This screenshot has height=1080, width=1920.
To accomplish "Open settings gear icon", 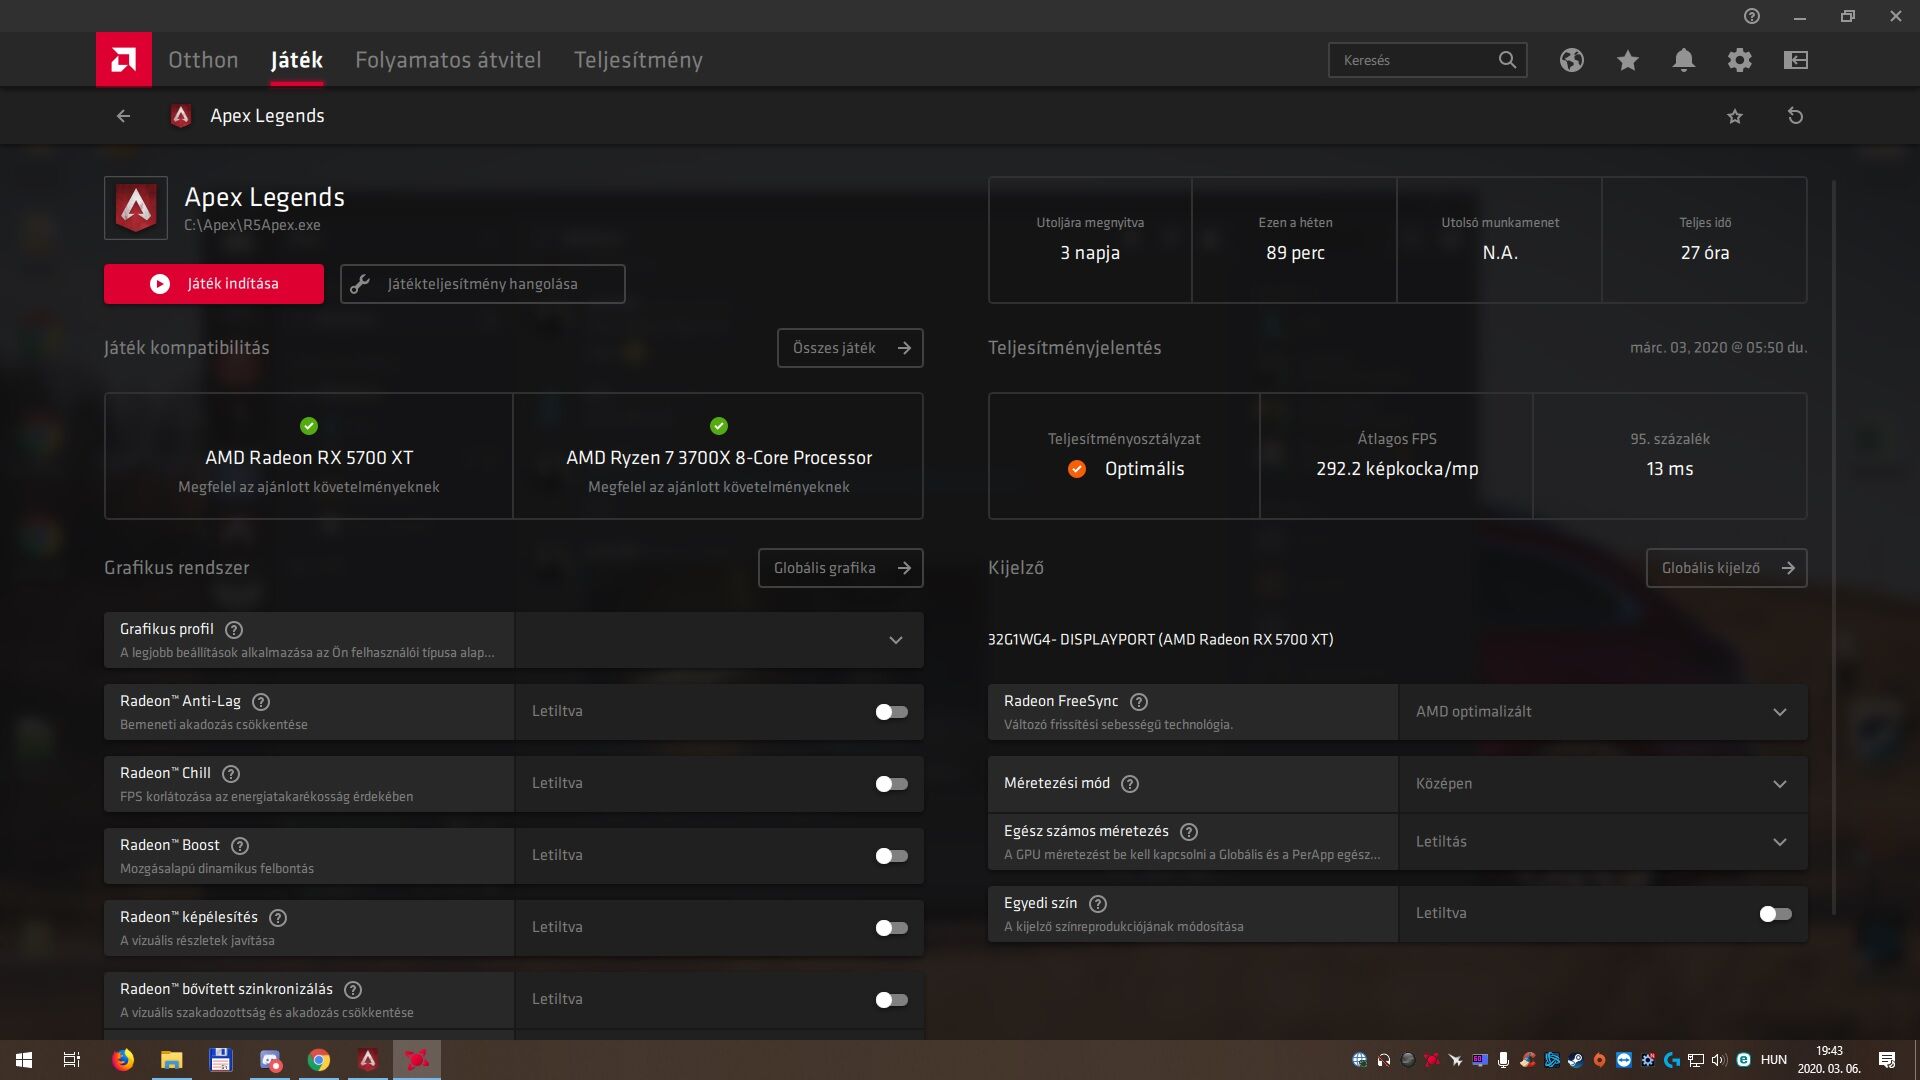I will click(1740, 60).
